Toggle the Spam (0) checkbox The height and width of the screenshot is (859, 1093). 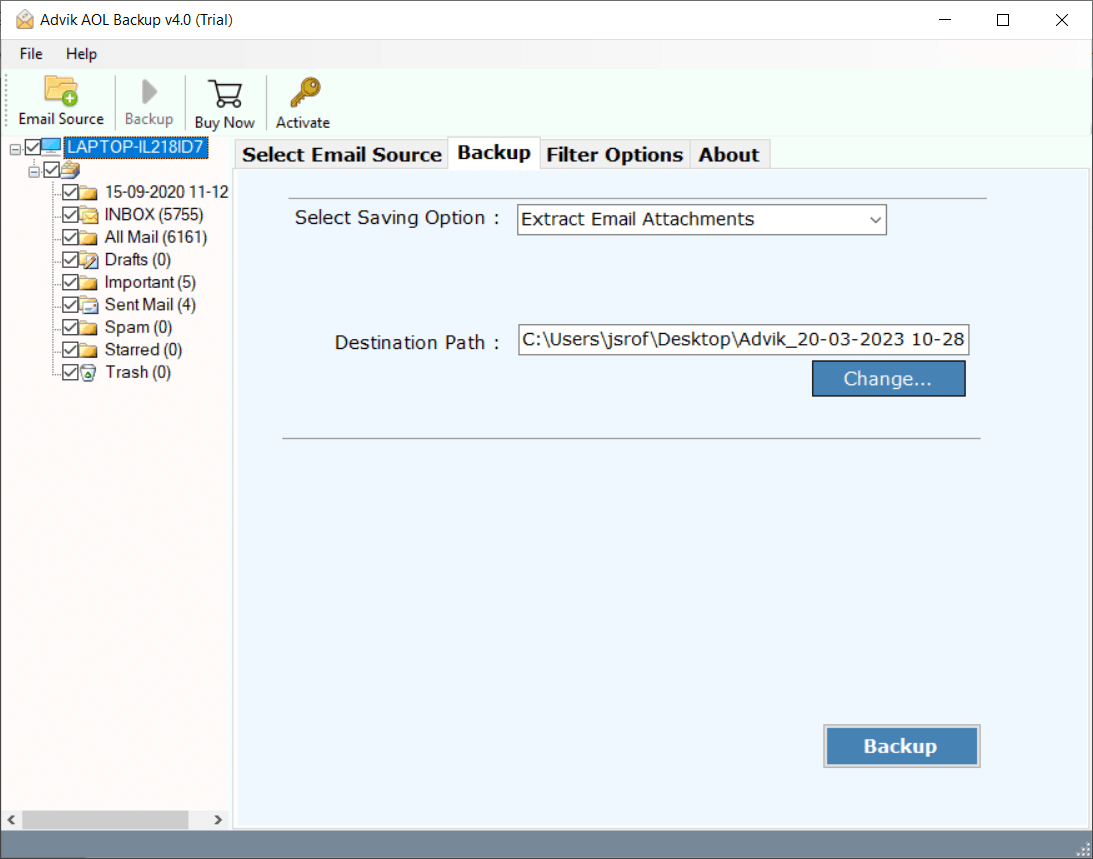(70, 327)
